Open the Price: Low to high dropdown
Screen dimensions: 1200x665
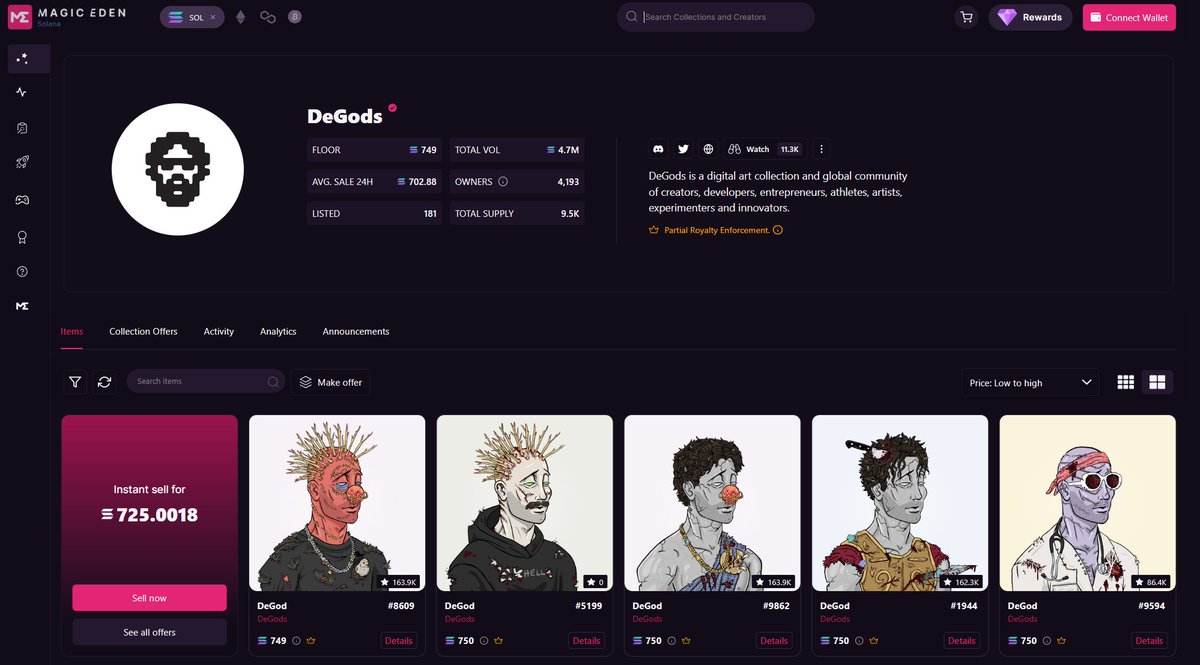[1029, 382]
